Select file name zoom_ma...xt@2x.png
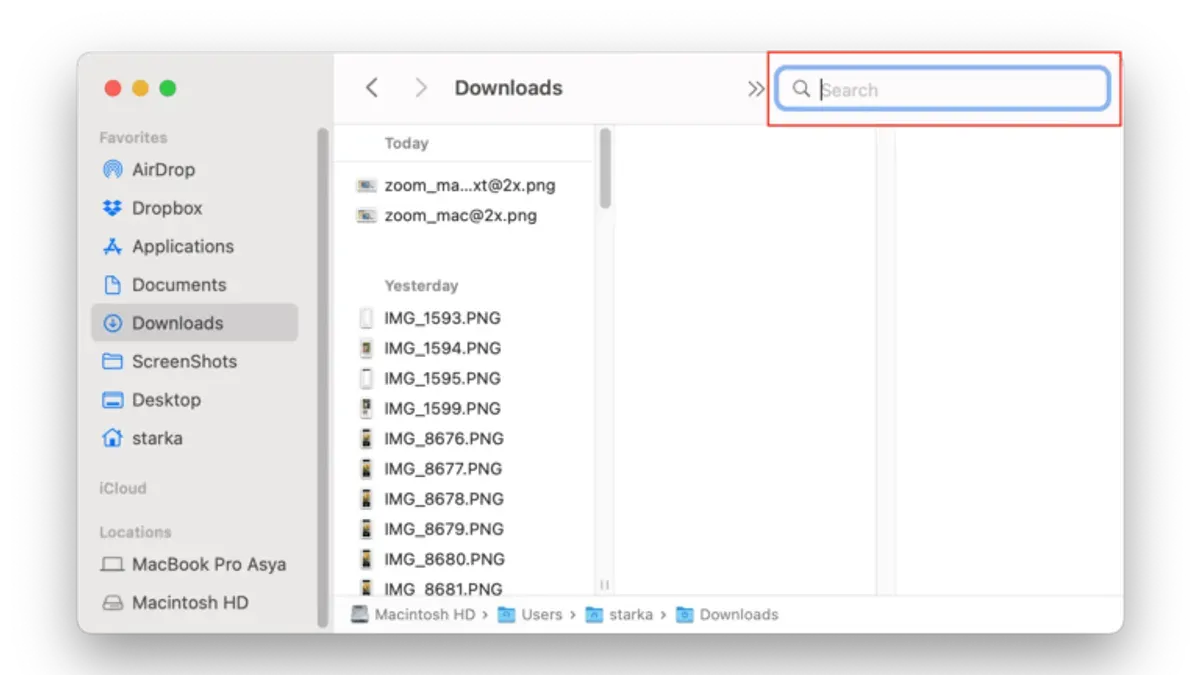 click(470, 185)
